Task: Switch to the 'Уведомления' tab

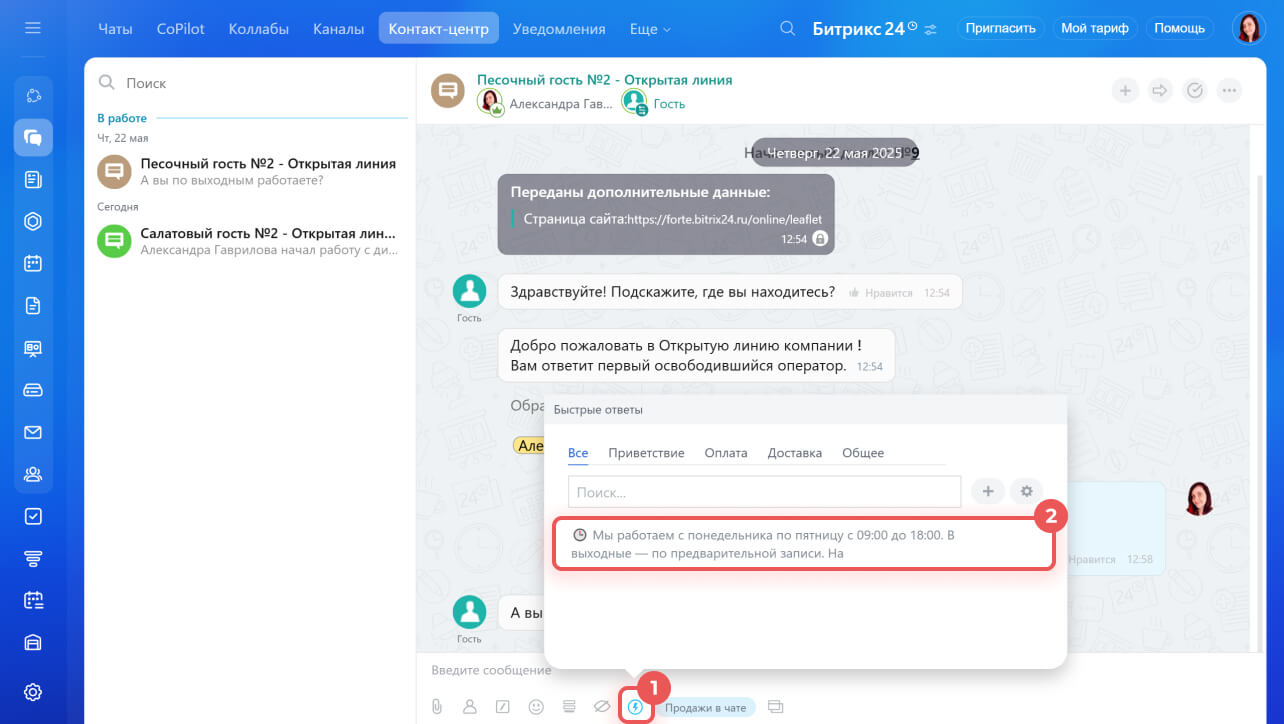Action: (559, 29)
